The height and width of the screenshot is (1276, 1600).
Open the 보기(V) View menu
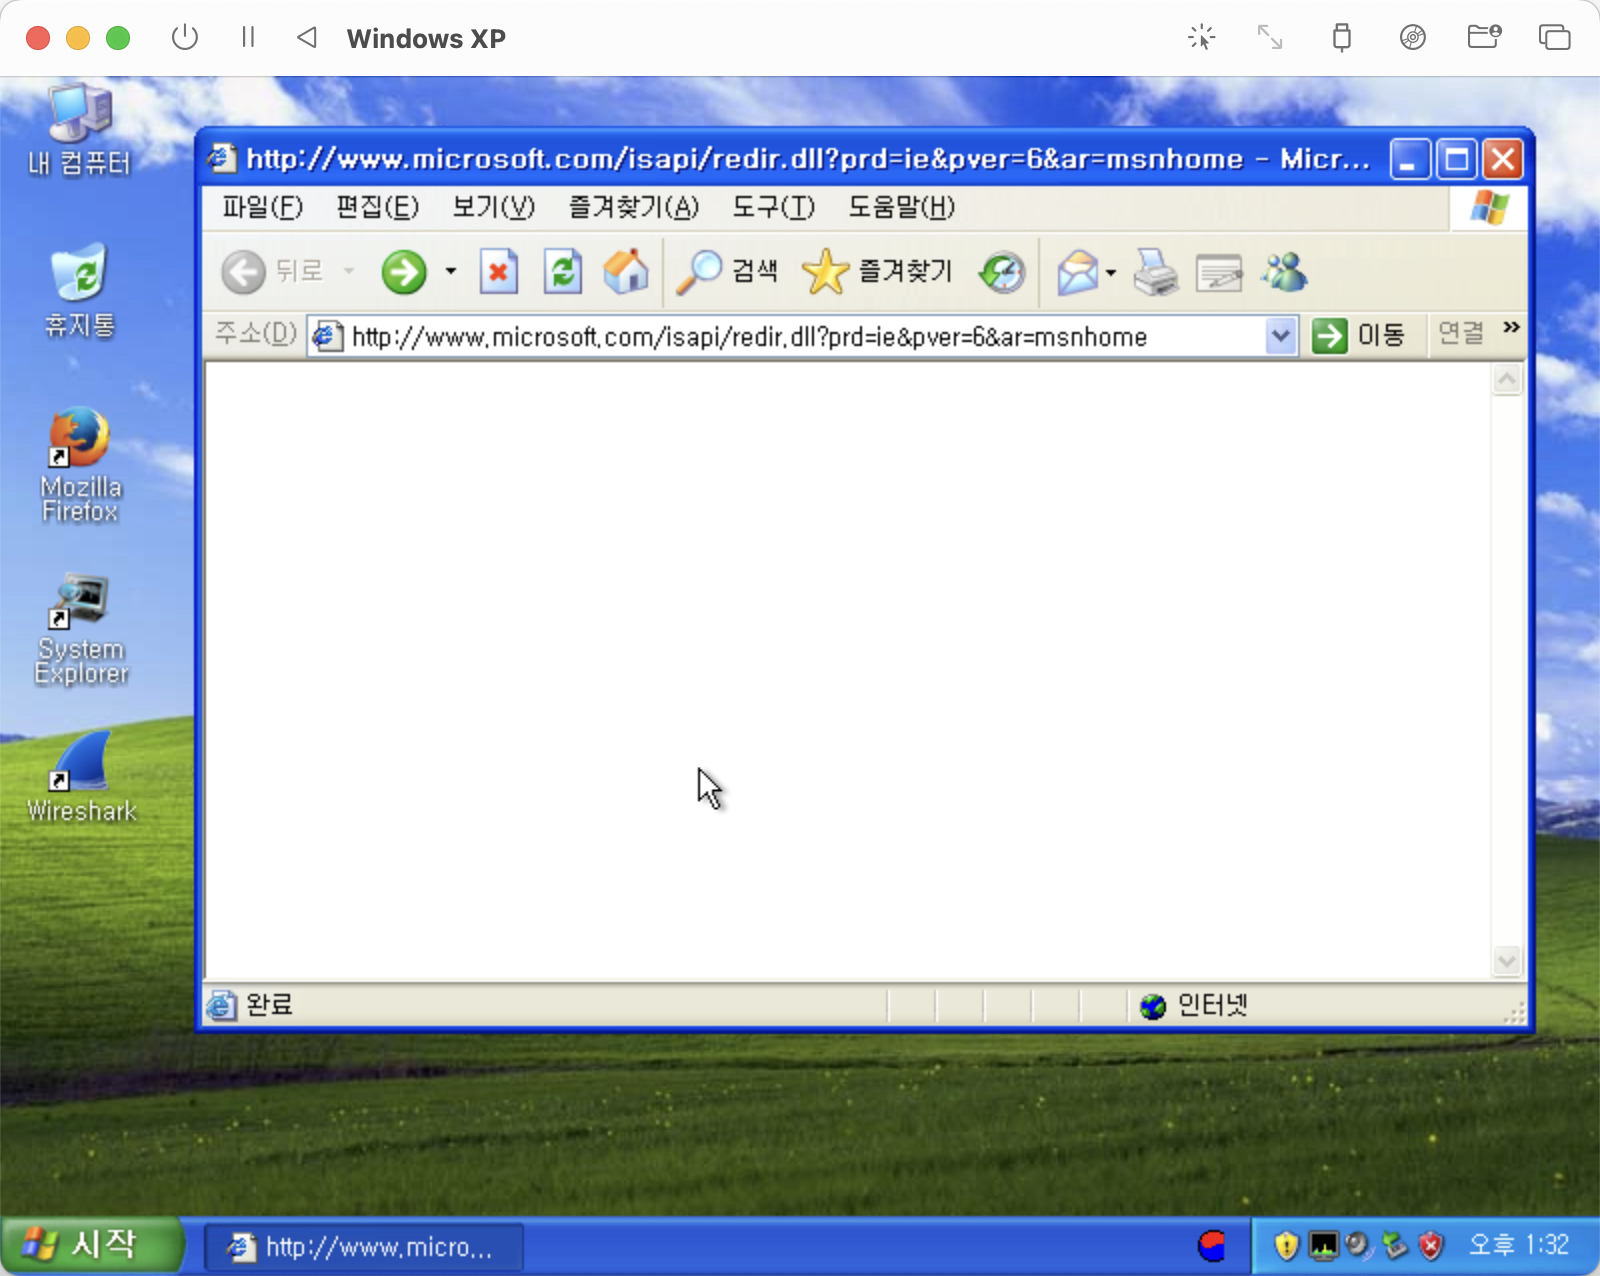tap(494, 207)
